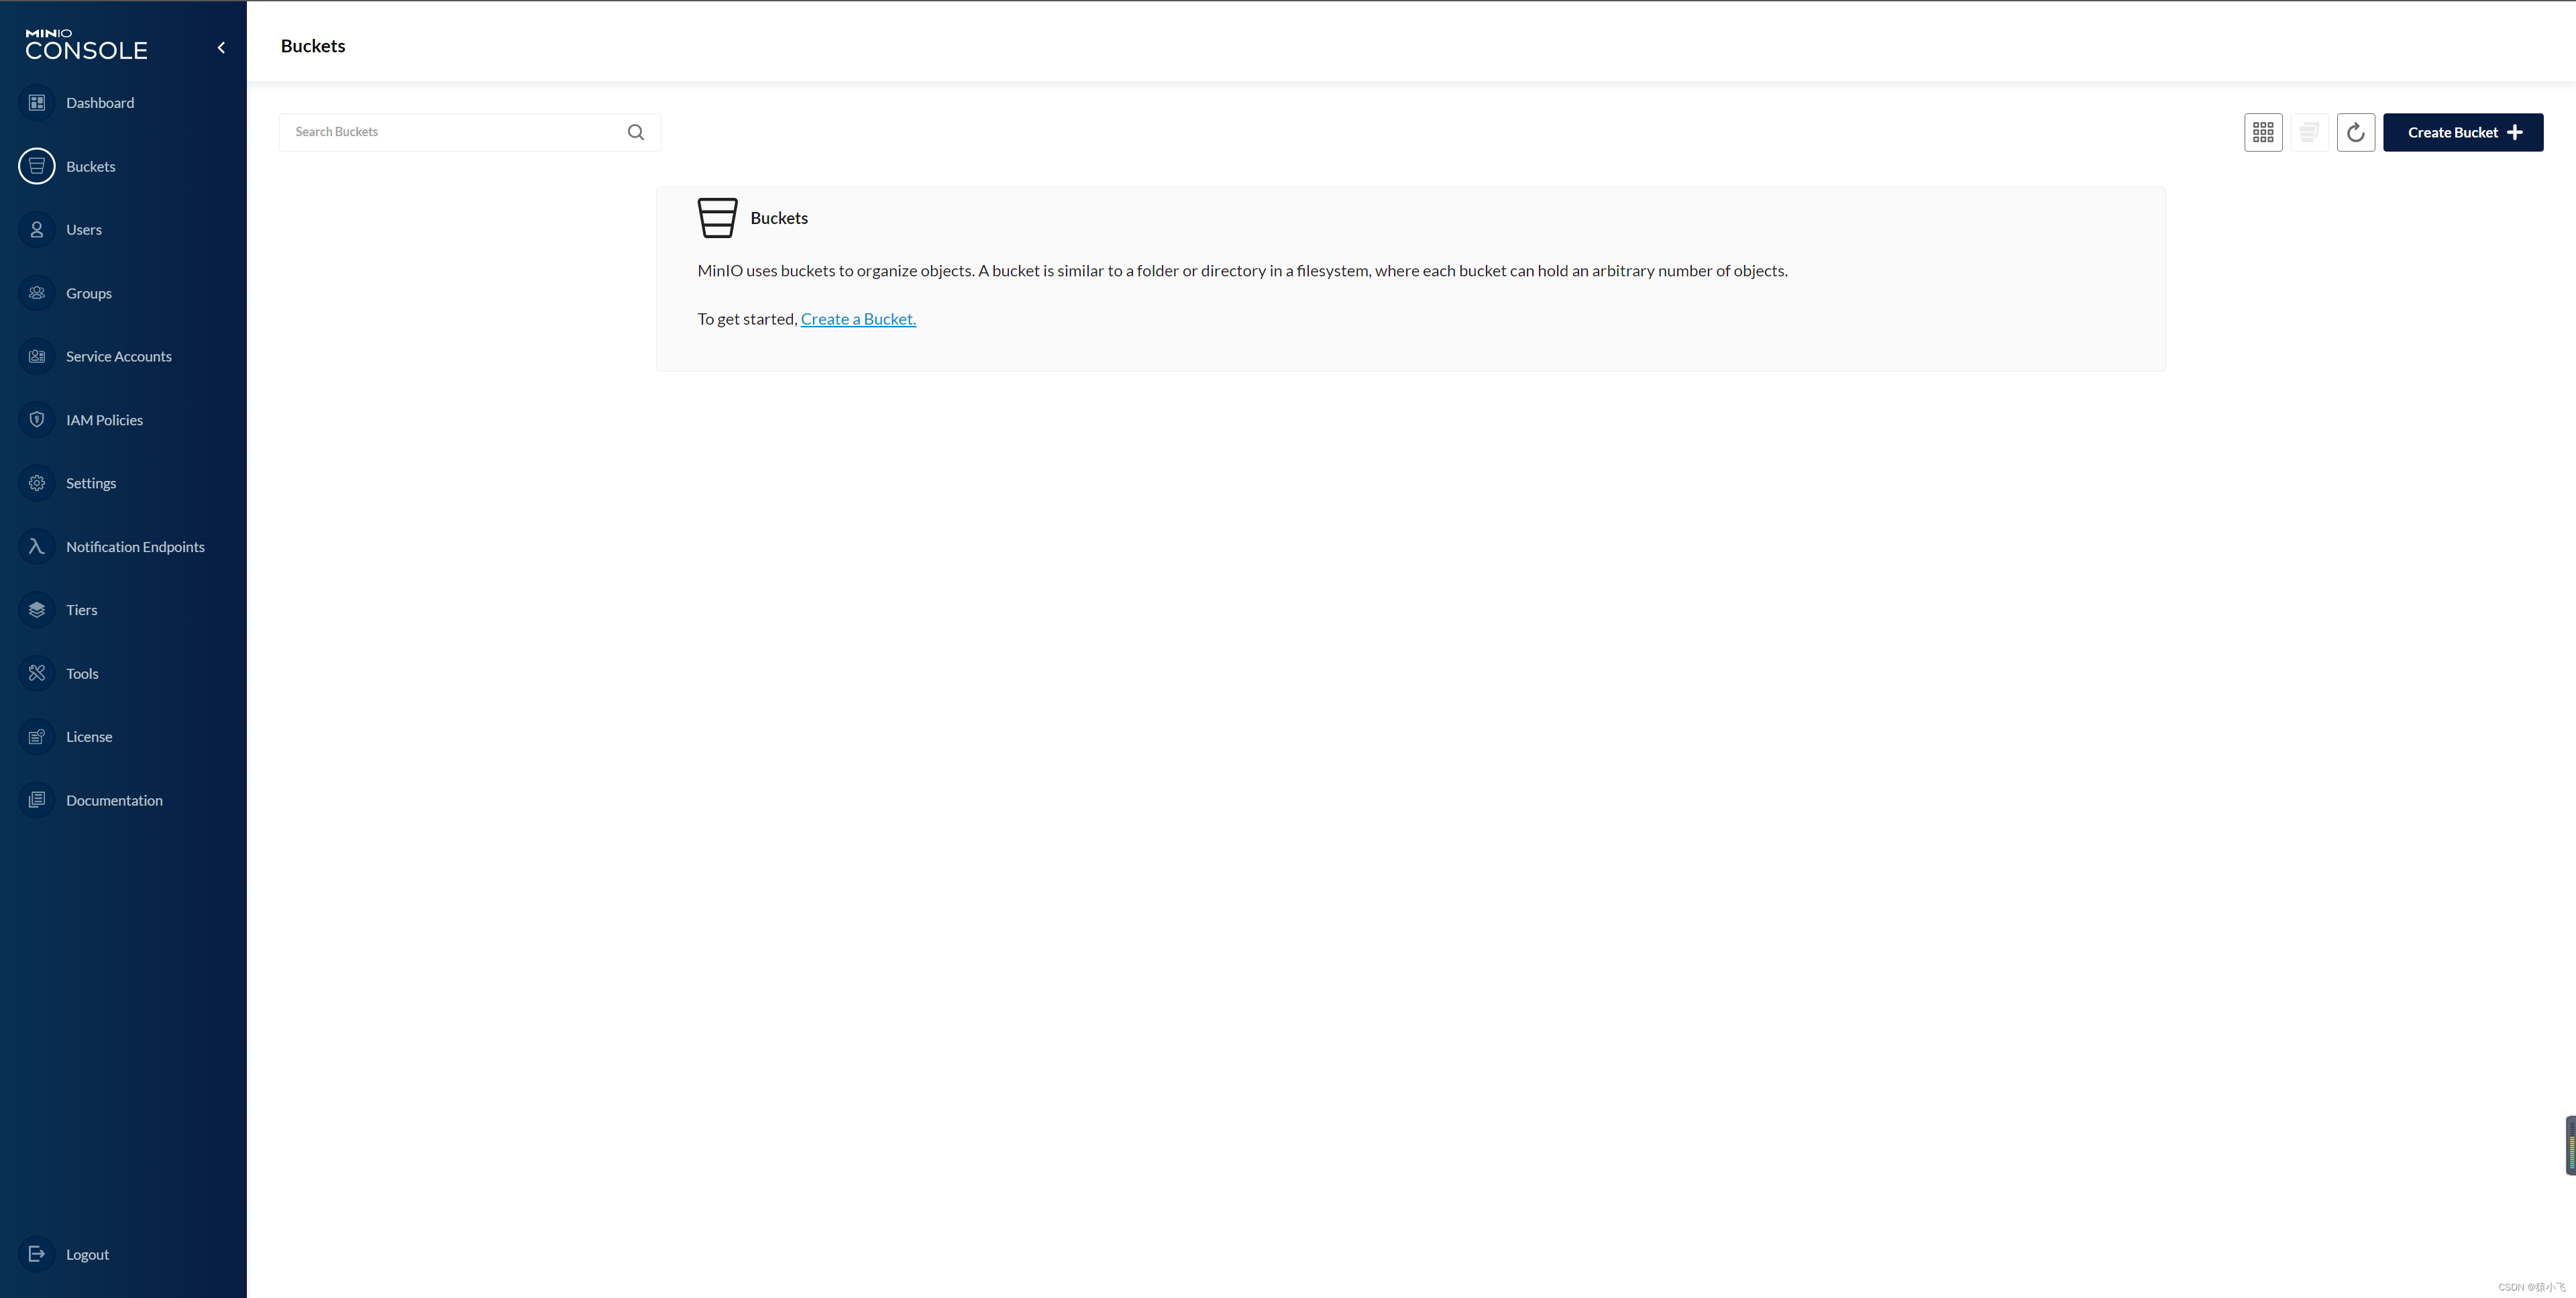Click the Logout icon at bottom

pyautogui.click(x=37, y=1254)
